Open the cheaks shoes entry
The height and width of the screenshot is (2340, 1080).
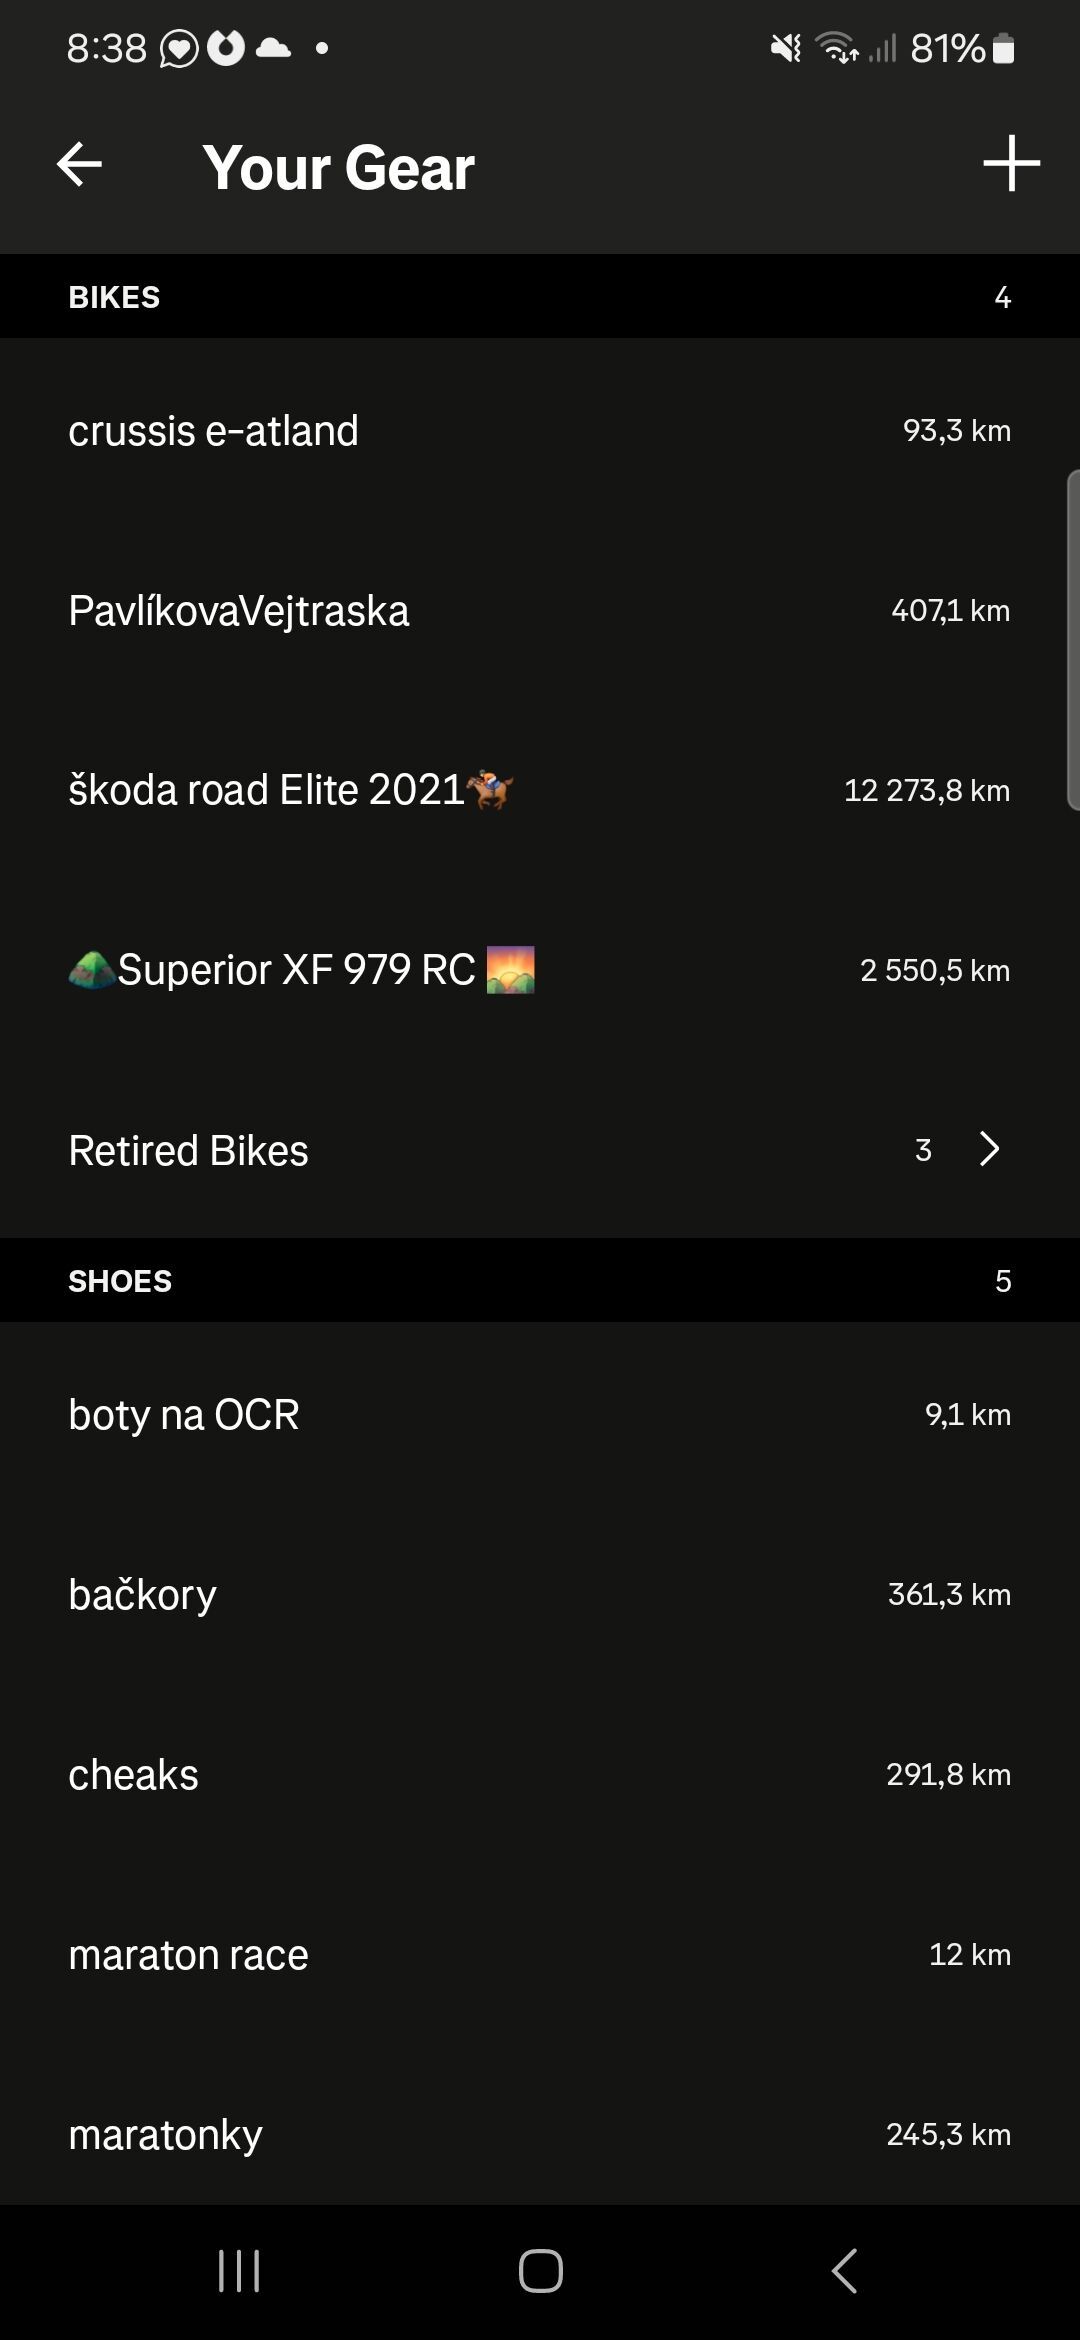click(540, 1774)
